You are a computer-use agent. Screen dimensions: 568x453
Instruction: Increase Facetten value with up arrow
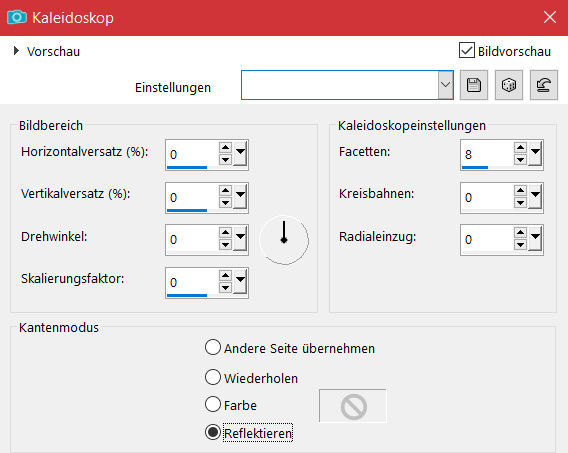click(520, 147)
